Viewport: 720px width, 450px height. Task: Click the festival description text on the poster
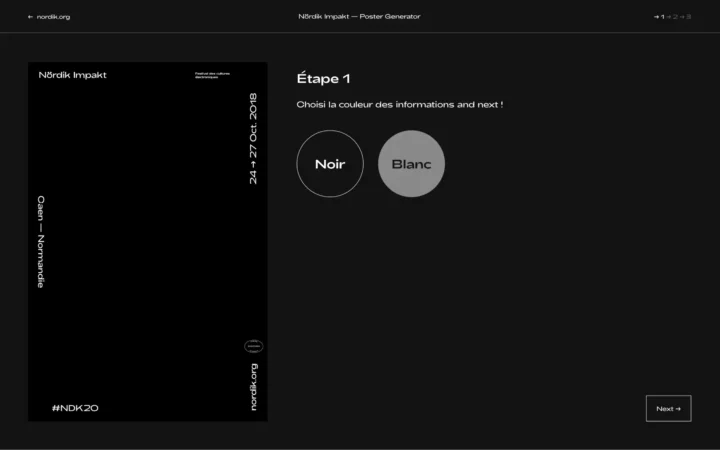click(x=212, y=75)
